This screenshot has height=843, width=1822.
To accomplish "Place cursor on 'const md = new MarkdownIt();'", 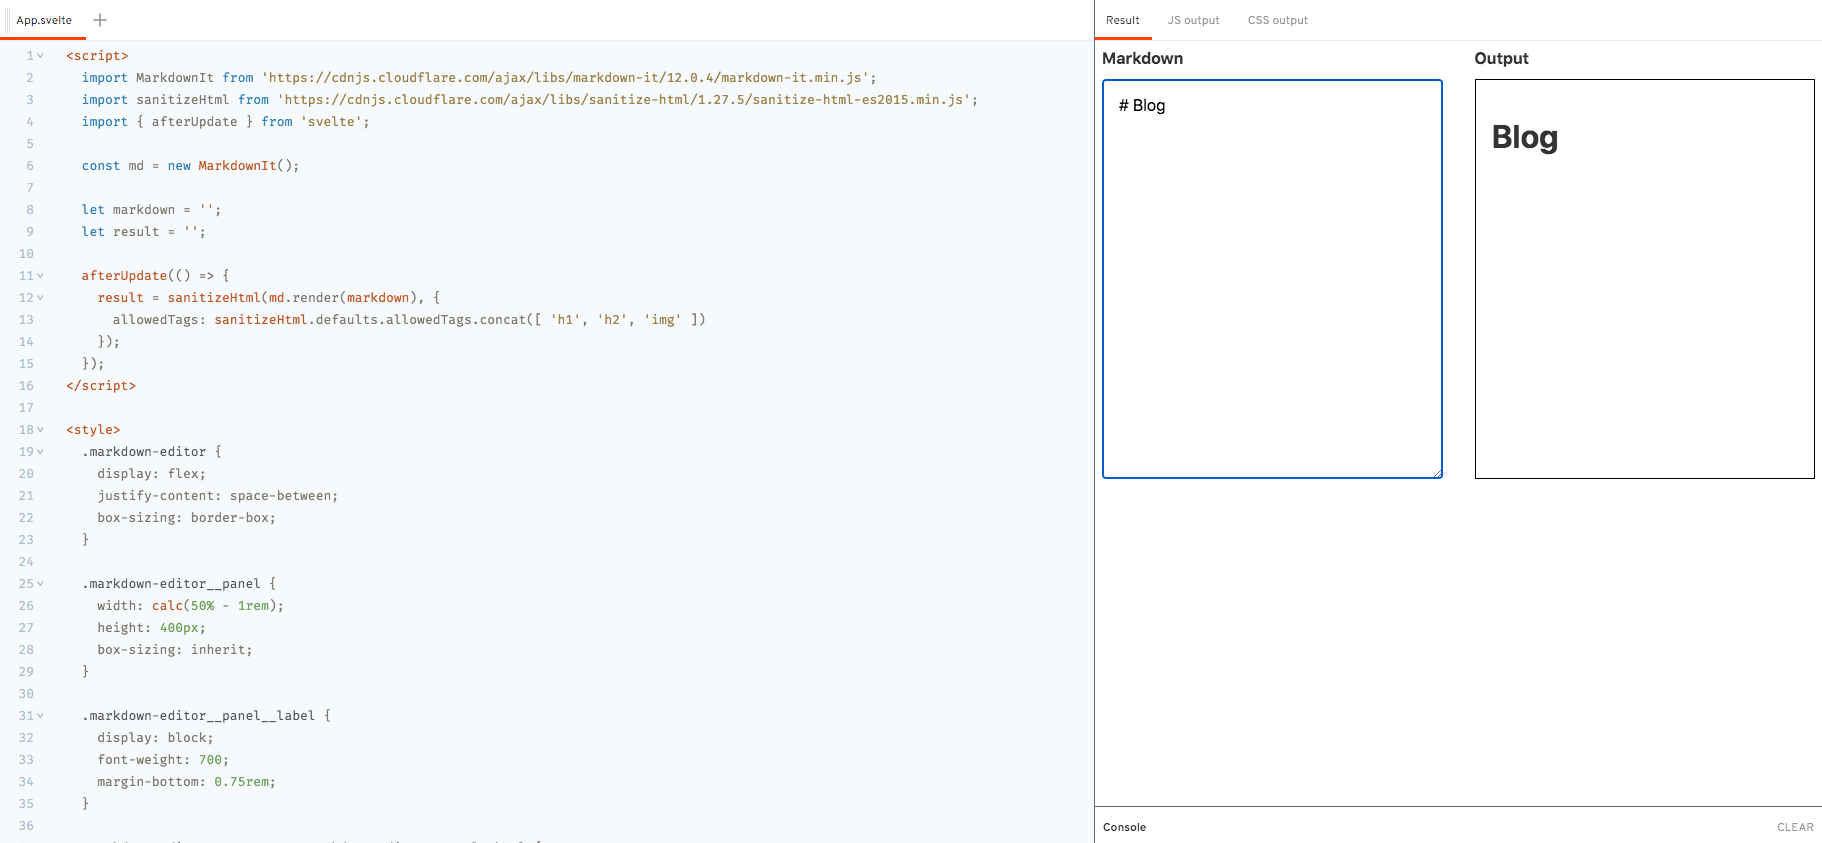I will [x=190, y=166].
